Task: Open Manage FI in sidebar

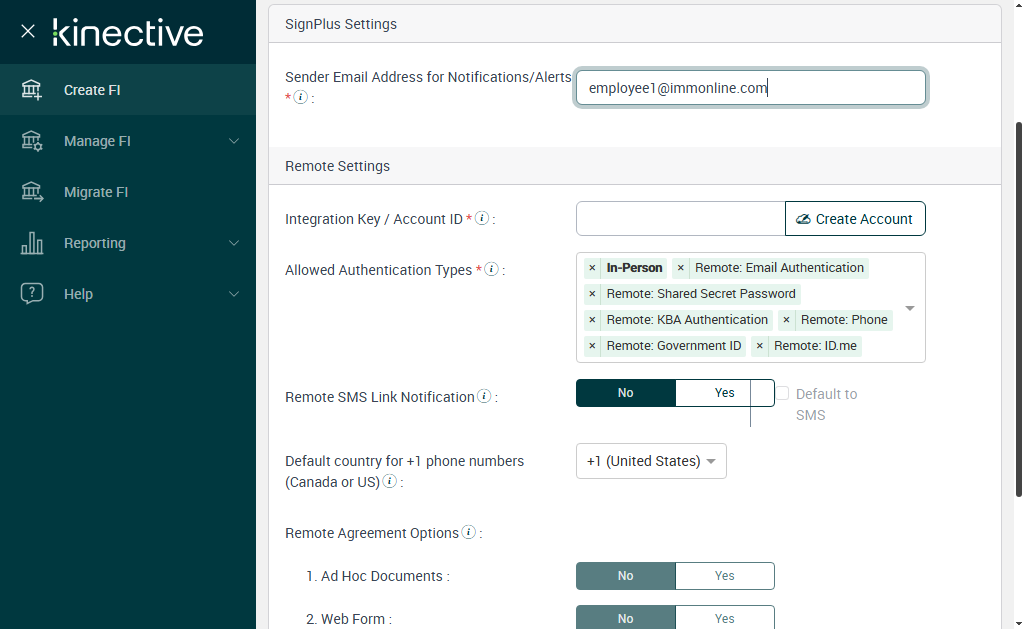Action: (128, 141)
